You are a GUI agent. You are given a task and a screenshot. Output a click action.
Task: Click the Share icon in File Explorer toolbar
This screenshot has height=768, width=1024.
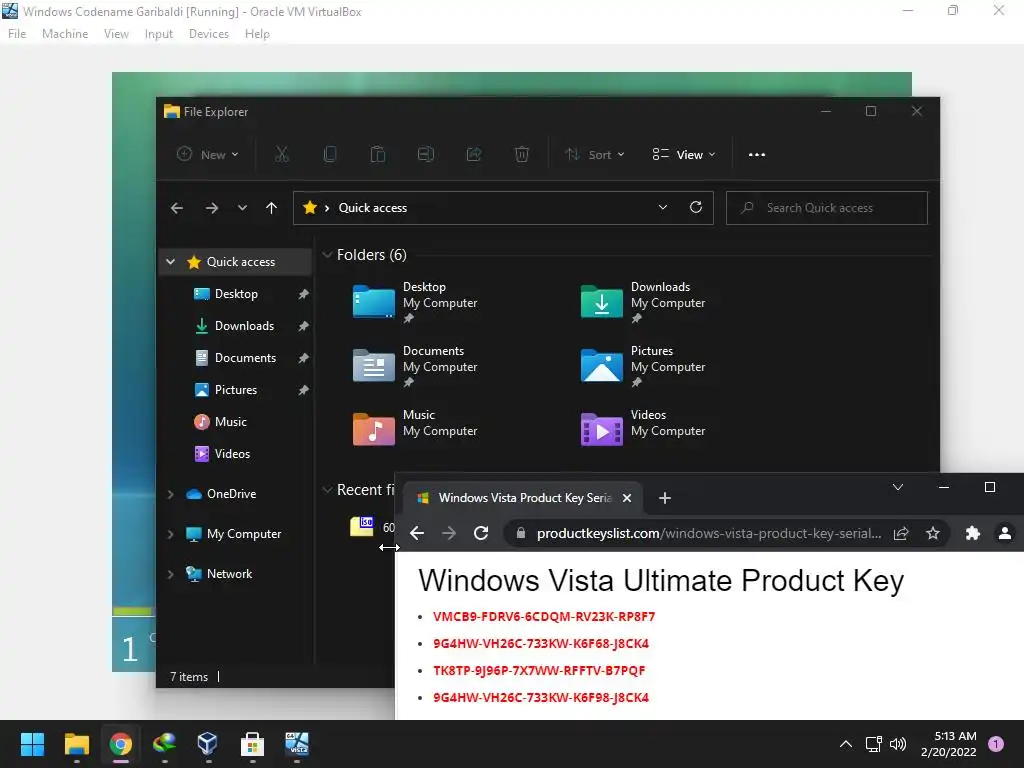point(474,155)
